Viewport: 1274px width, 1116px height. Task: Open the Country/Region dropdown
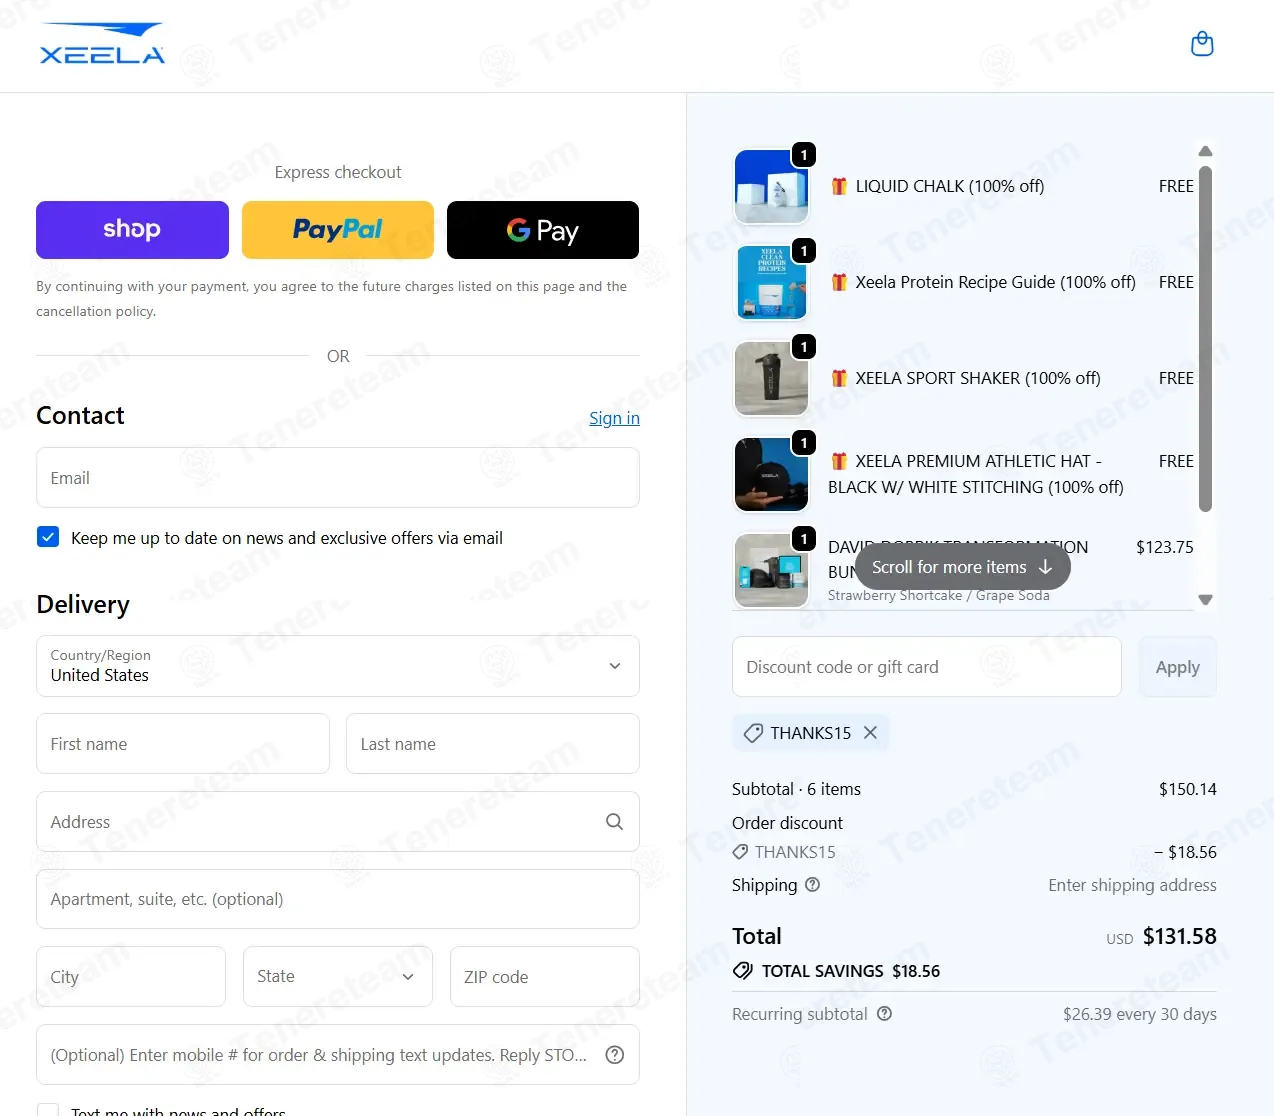(x=338, y=666)
